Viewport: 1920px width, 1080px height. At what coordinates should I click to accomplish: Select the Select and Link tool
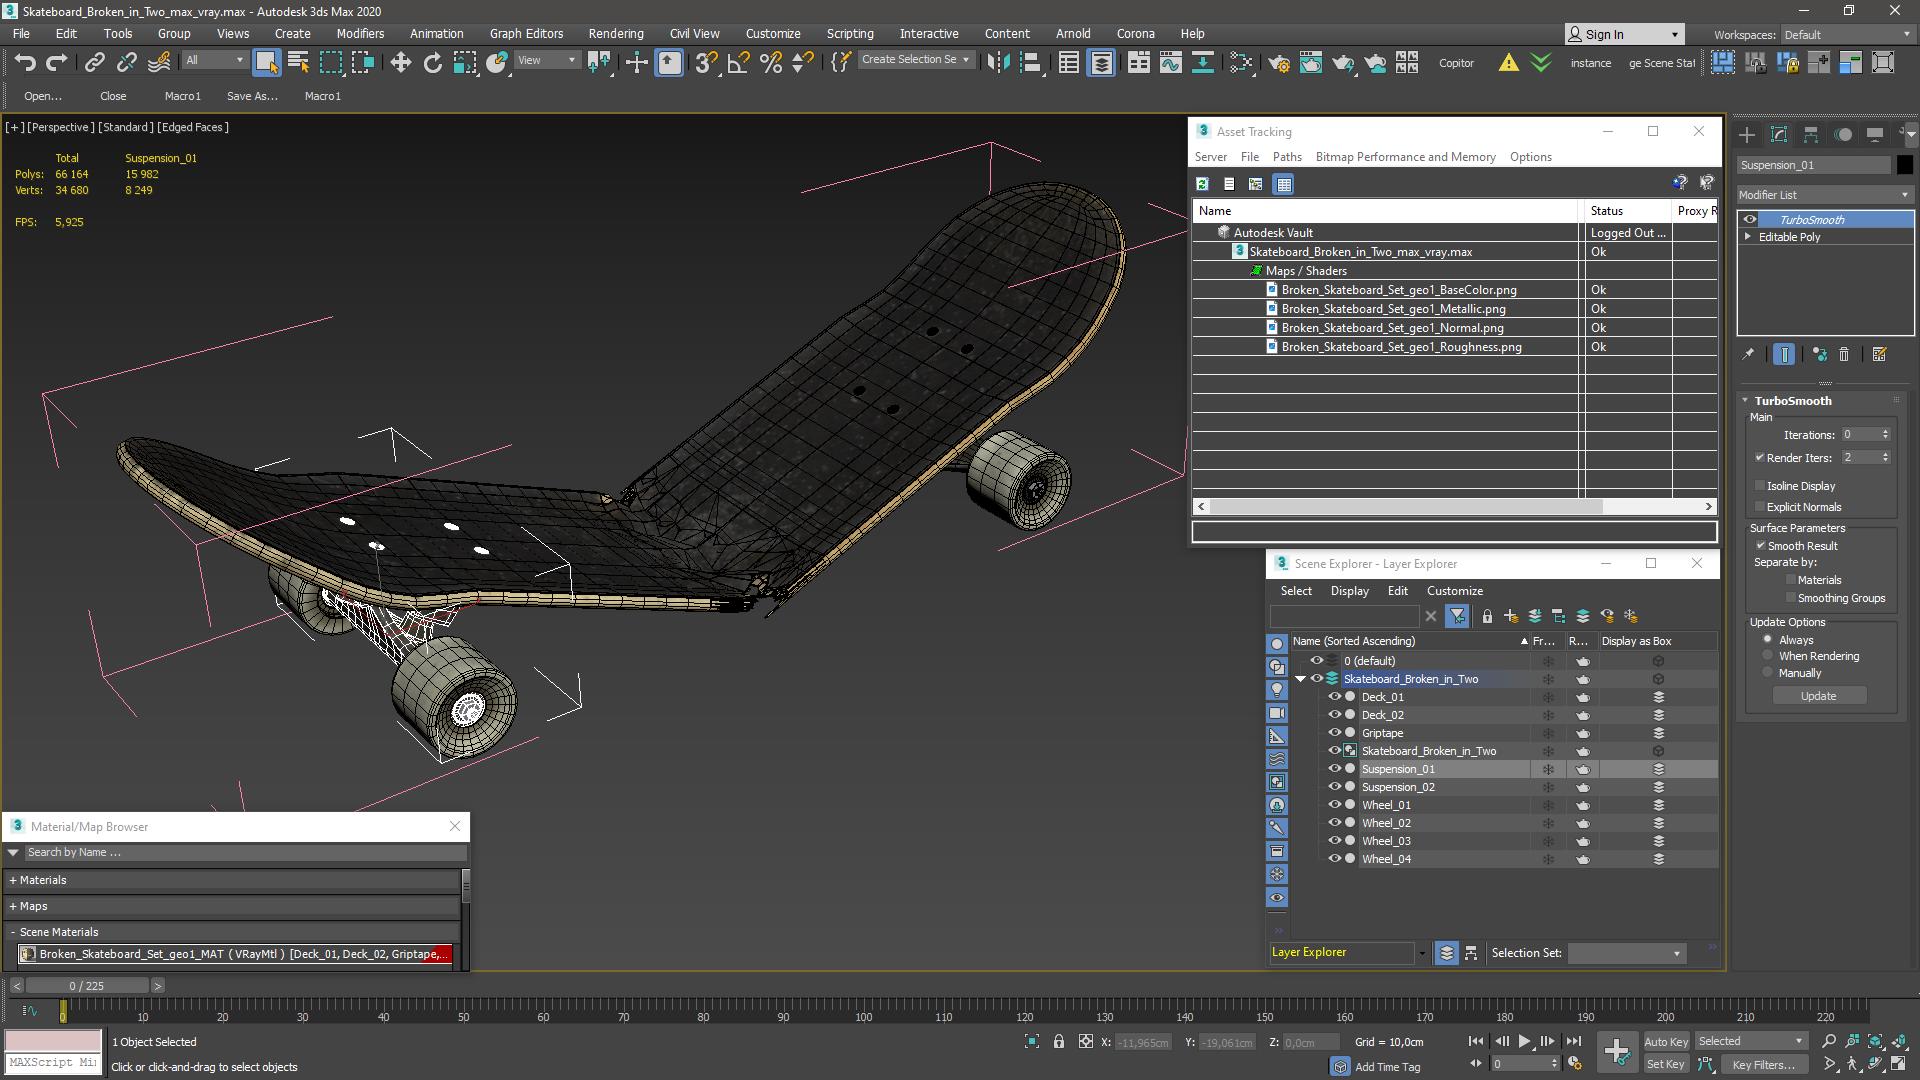pyautogui.click(x=94, y=62)
